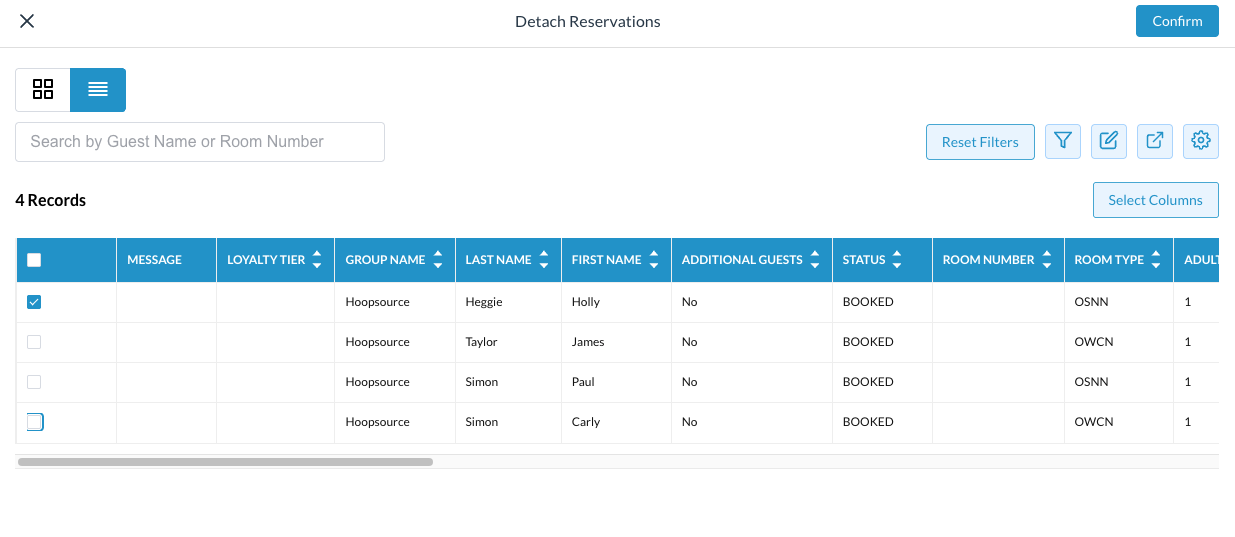Image resolution: width=1235 pixels, height=537 pixels.
Task: Click the edit pencil icon
Action: coord(1109,141)
